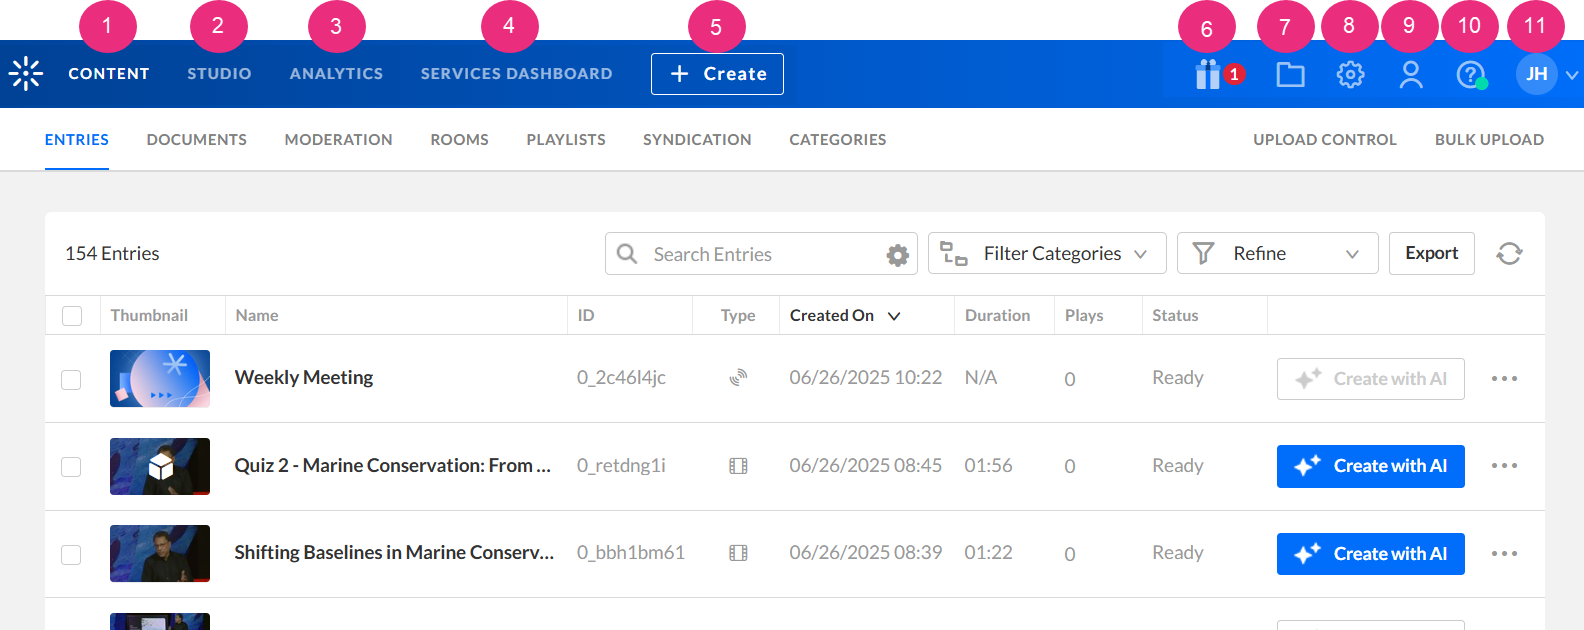1584x630 pixels.
Task: Click Create with AI for Shifting Baselines
Action: click(1370, 554)
